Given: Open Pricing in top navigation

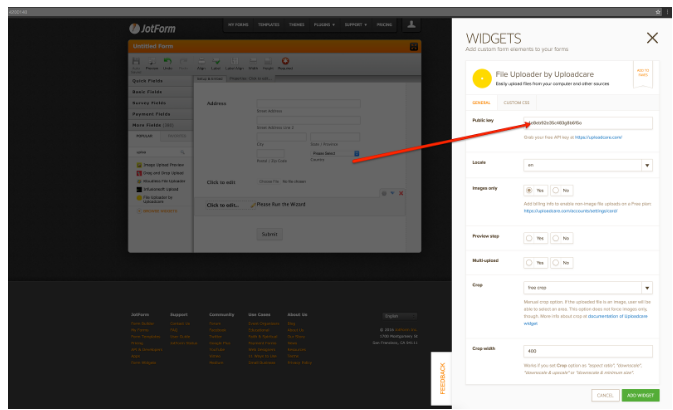Looking at the screenshot, I should pos(385,24).
